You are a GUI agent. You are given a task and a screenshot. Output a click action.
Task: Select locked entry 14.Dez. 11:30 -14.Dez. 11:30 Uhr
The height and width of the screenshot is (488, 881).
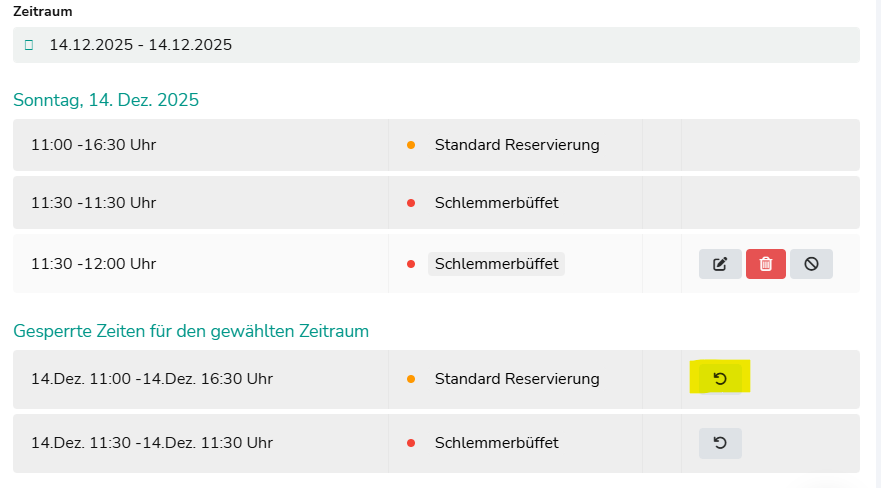(x=152, y=443)
